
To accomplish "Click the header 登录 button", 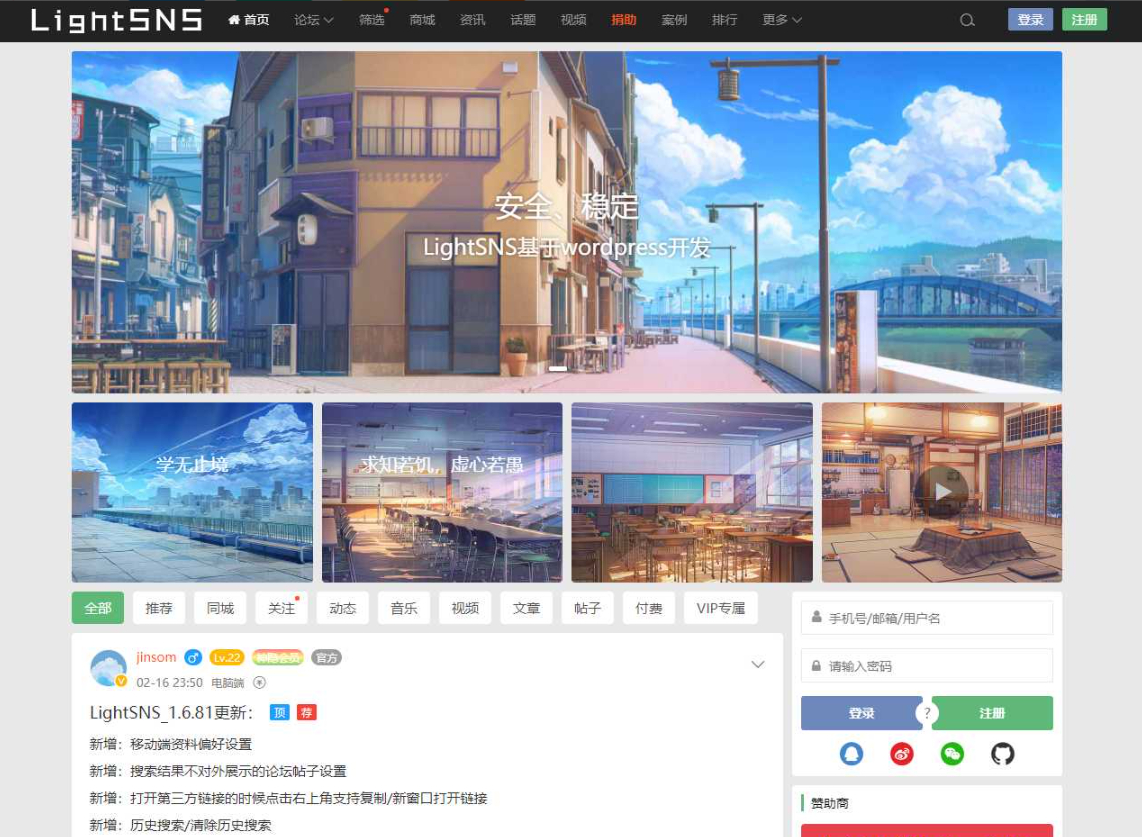I will pyautogui.click(x=1030, y=20).
